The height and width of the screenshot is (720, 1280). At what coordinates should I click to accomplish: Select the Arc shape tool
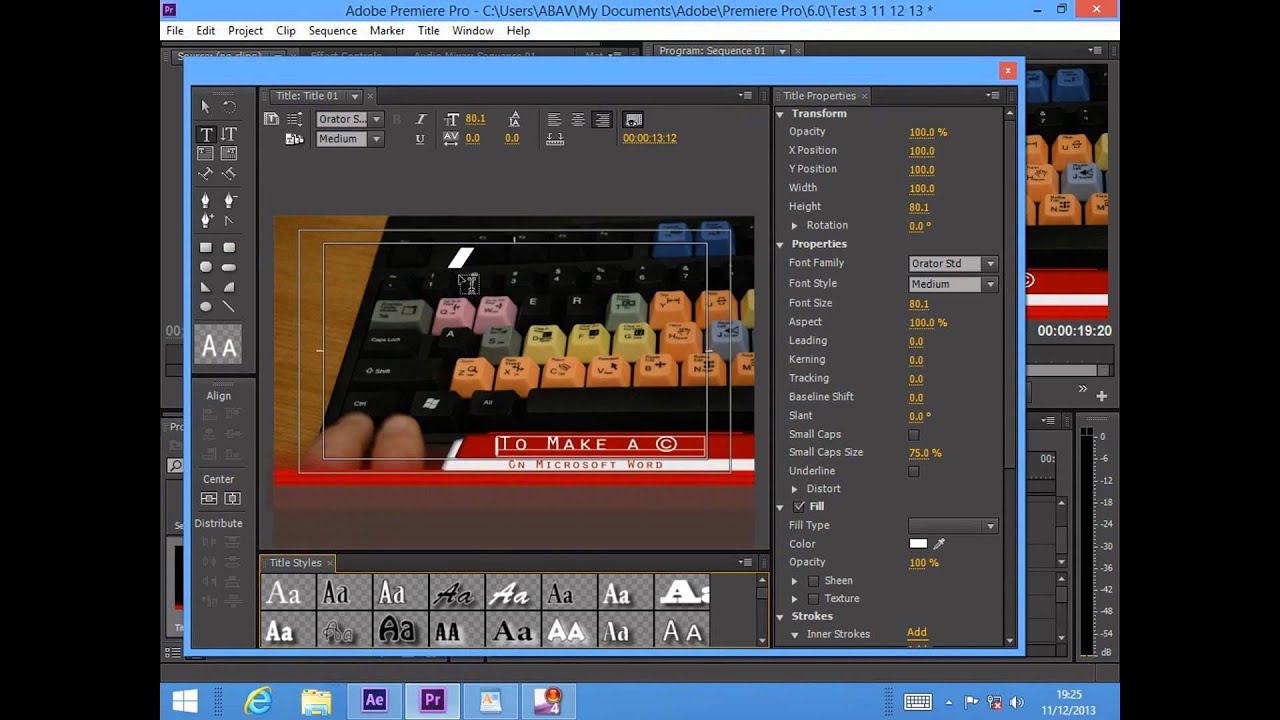(x=229, y=287)
